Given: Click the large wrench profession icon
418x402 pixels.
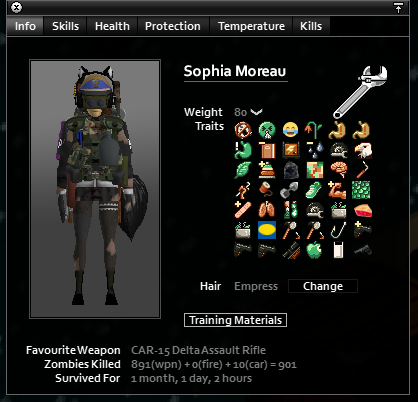Looking at the screenshot, I should pyautogui.click(x=360, y=92).
